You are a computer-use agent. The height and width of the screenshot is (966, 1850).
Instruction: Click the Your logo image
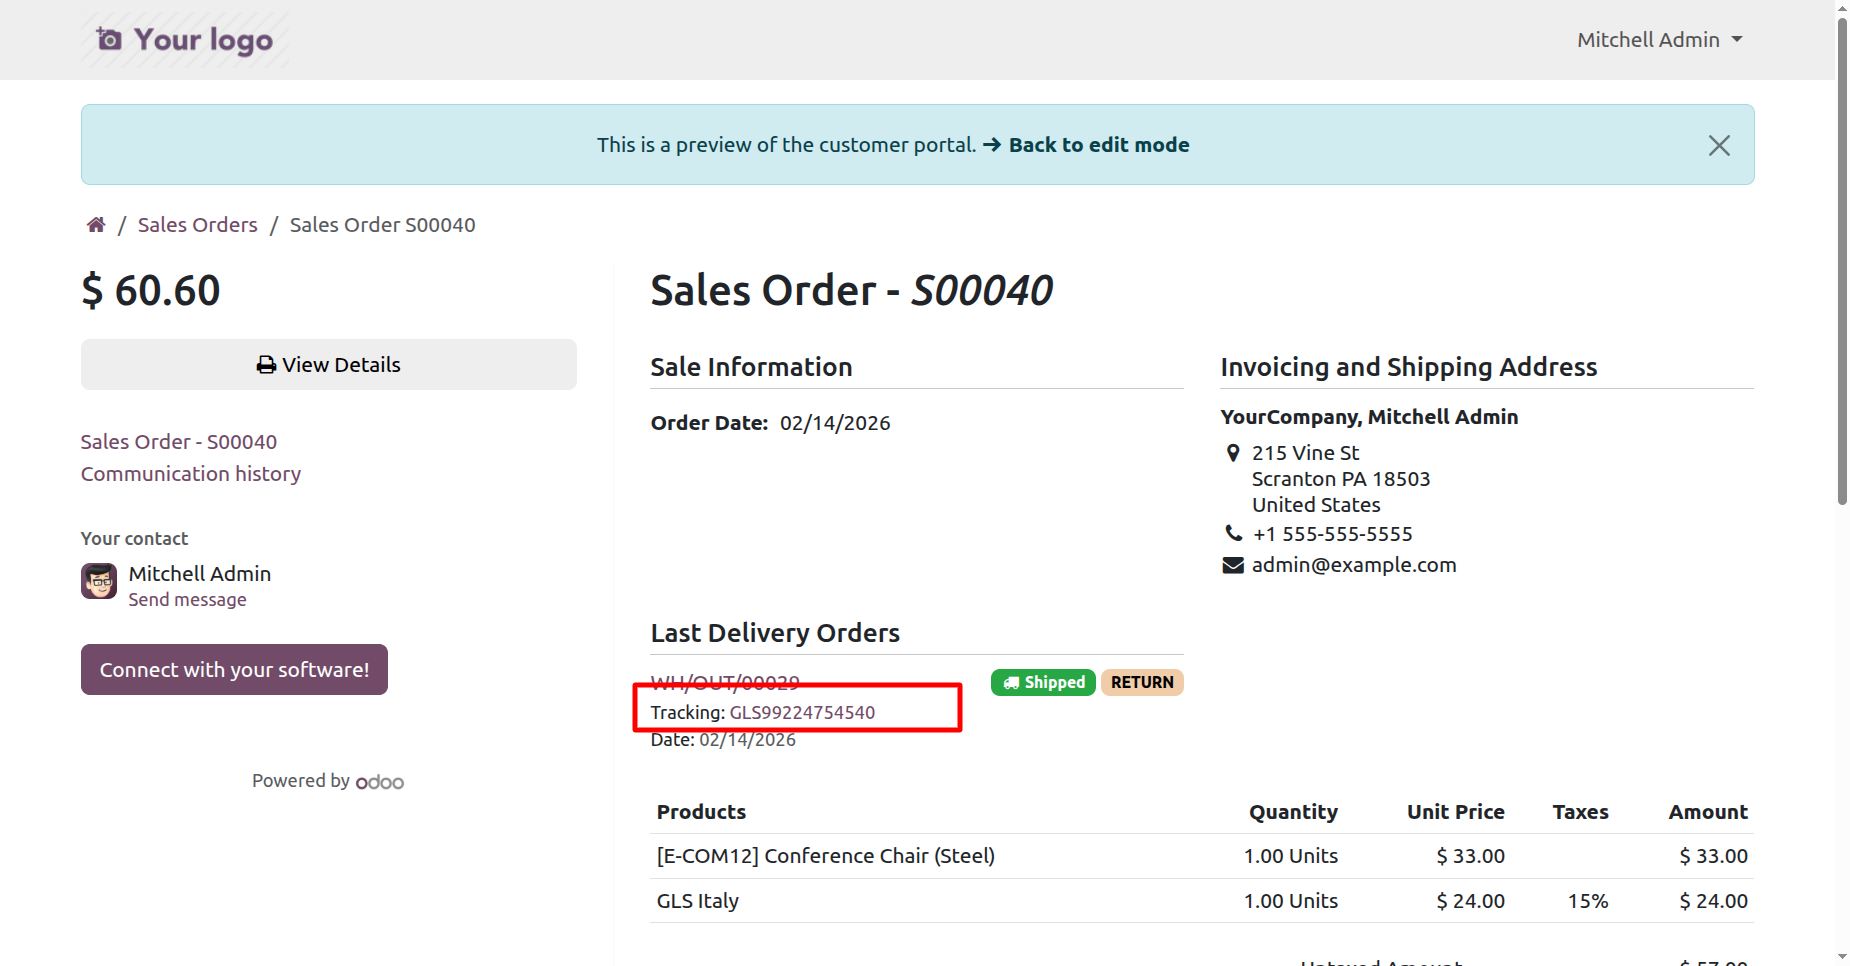coord(185,40)
